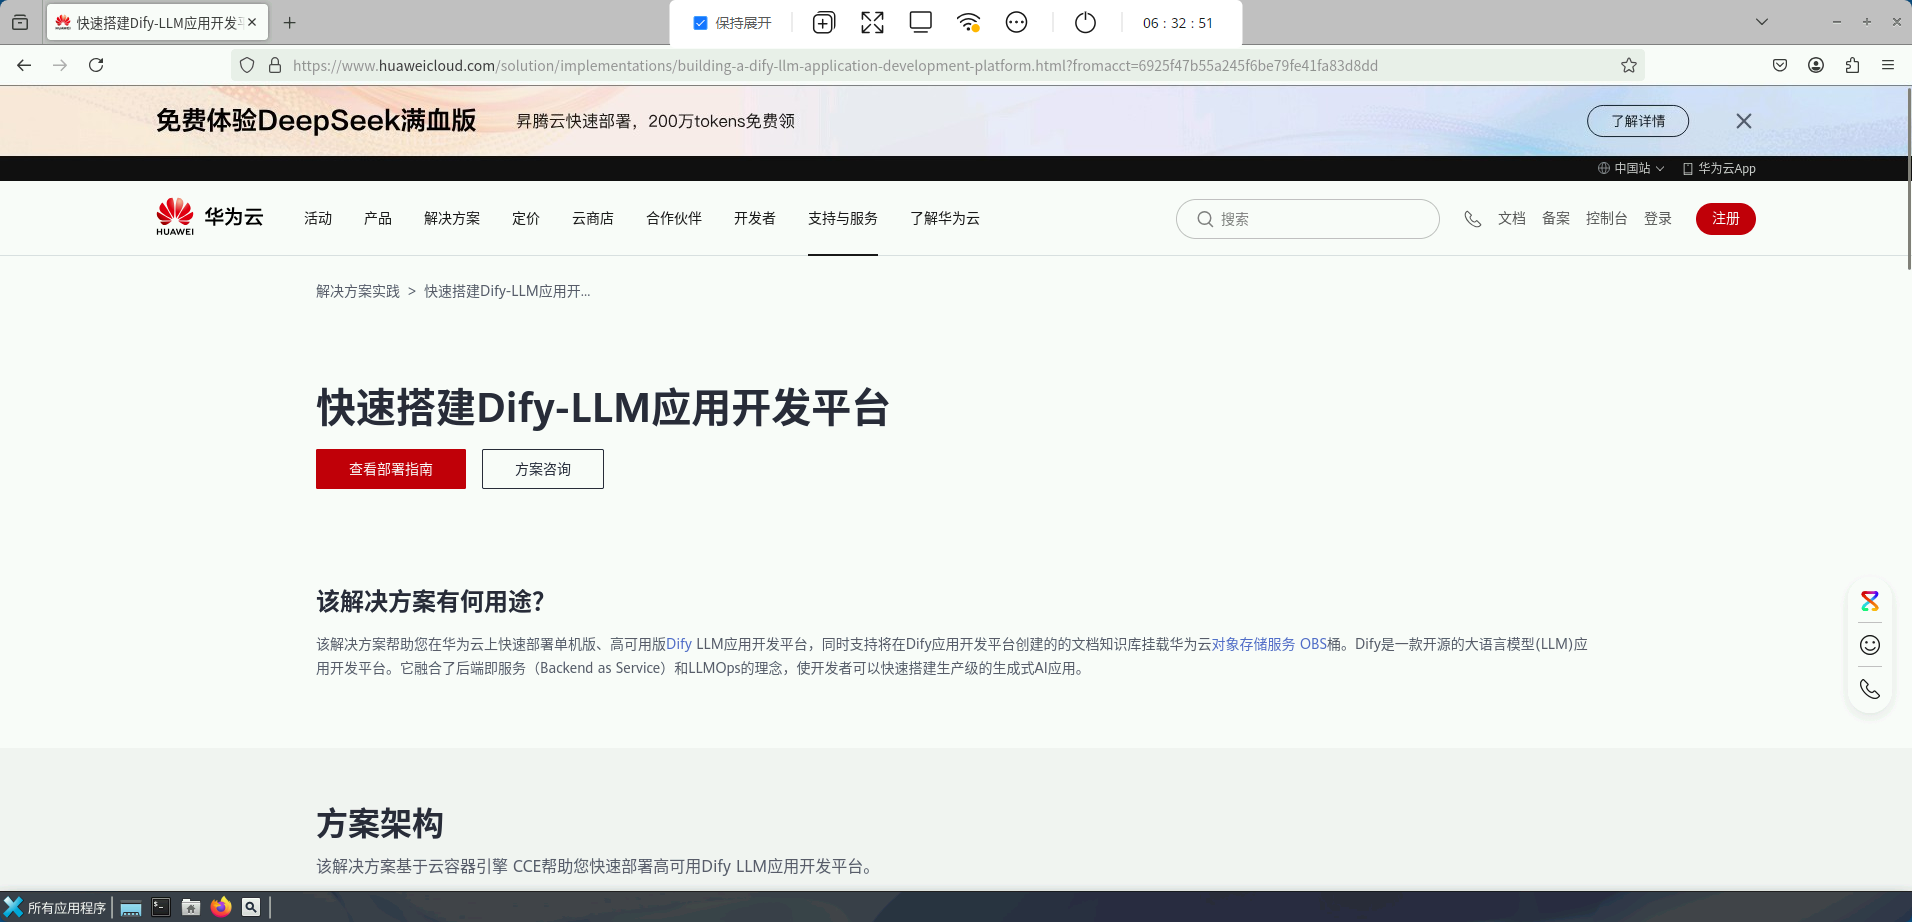Click the 登录 link
The width and height of the screenshot is (1912, 922).
(1658, 218)
